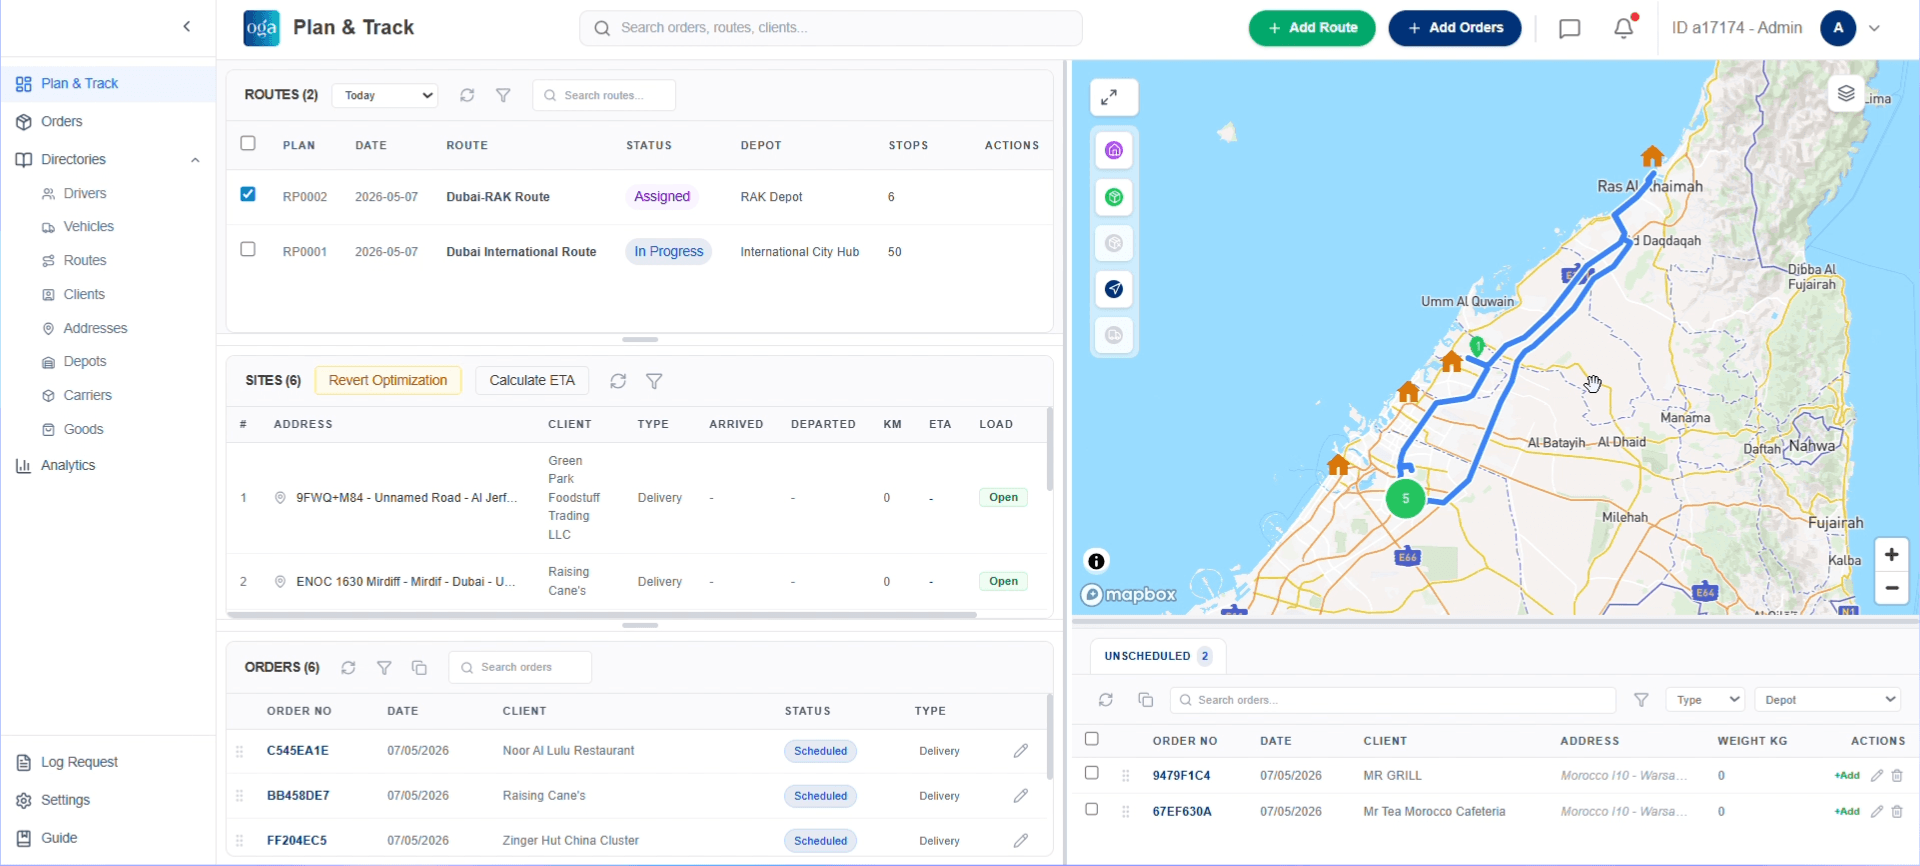Open the map info icon
This screenshot has height=866, width=1920.
point(1096,561)
